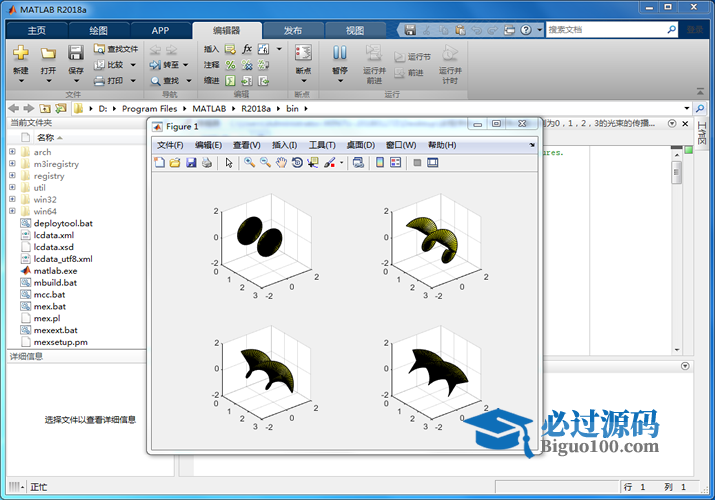Screen dimensions: 715x500
Task: Click the insert legend icon
Action: coord(396,162)
